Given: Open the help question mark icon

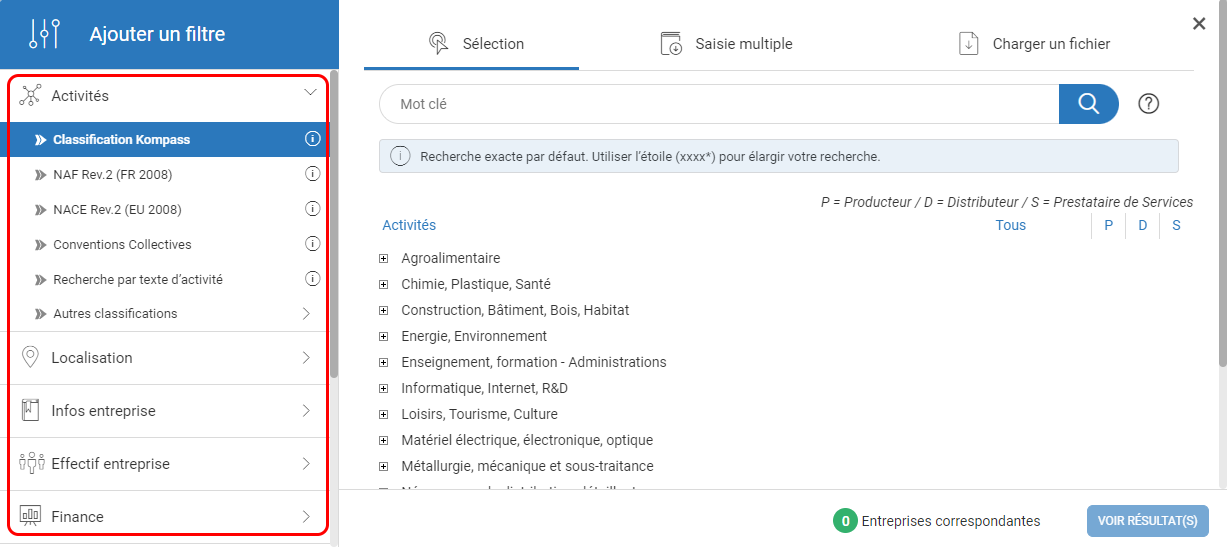Looking at the screenshot, I should point(1148,104).
